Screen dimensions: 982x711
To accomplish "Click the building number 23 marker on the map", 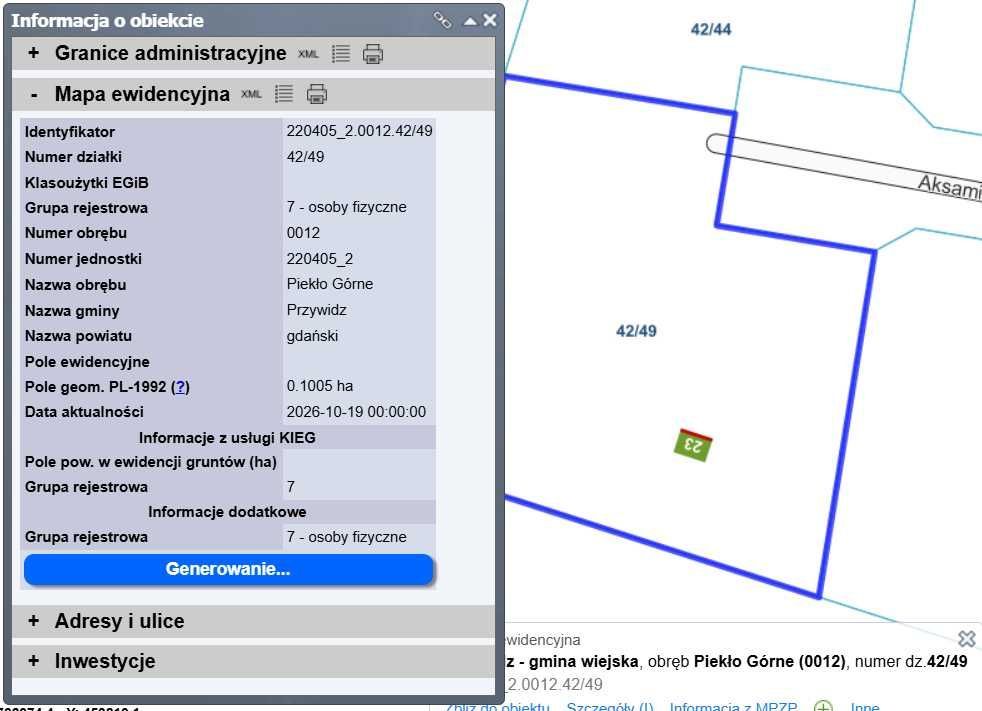I will 693,445.
